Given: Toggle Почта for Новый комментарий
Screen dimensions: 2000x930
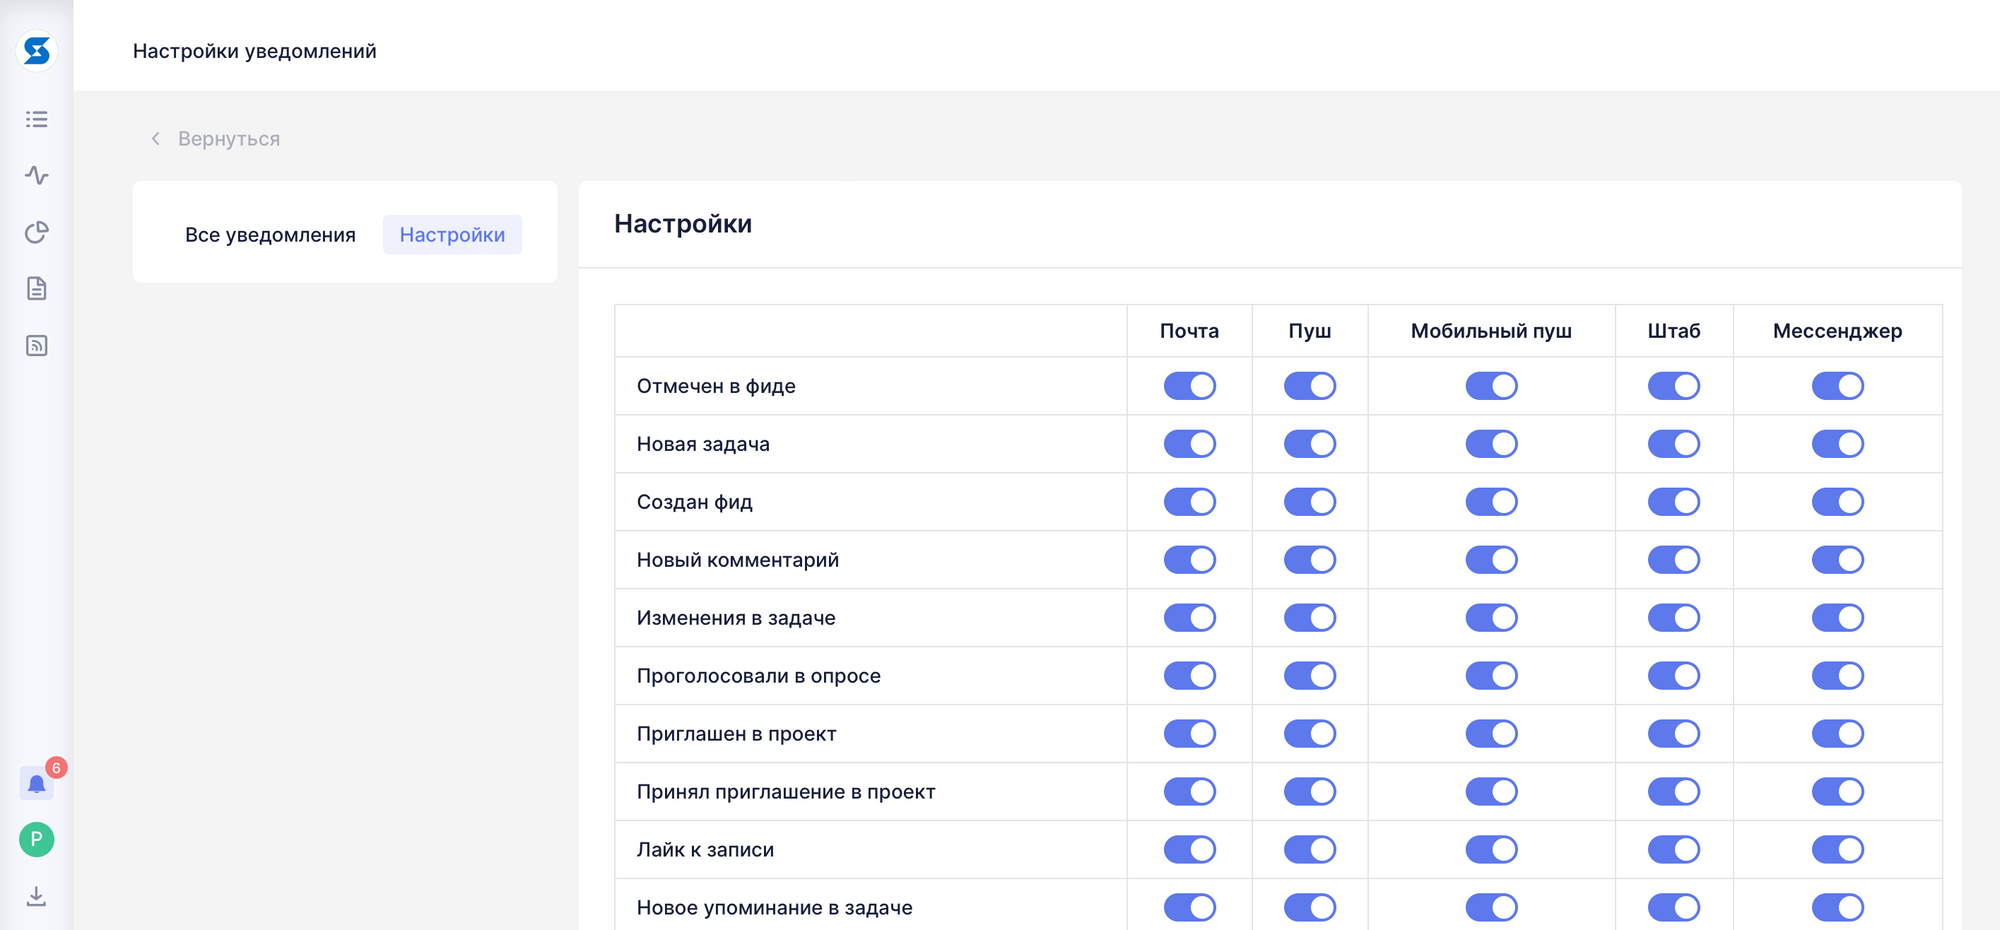Looking at the screenshot, I should (x=1190, y=560).
